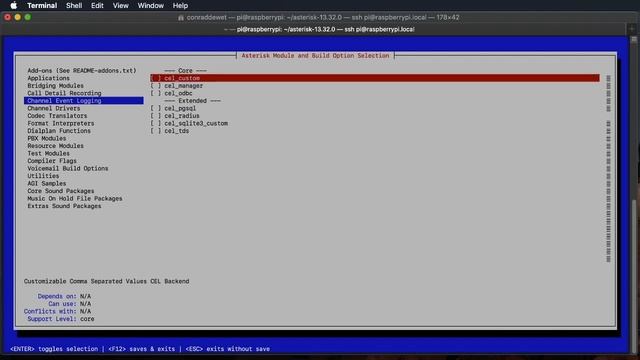This screenshot has height=360, width=640.
Task: Click the F12 saves & exits hint
Action: tap(142, 349)
